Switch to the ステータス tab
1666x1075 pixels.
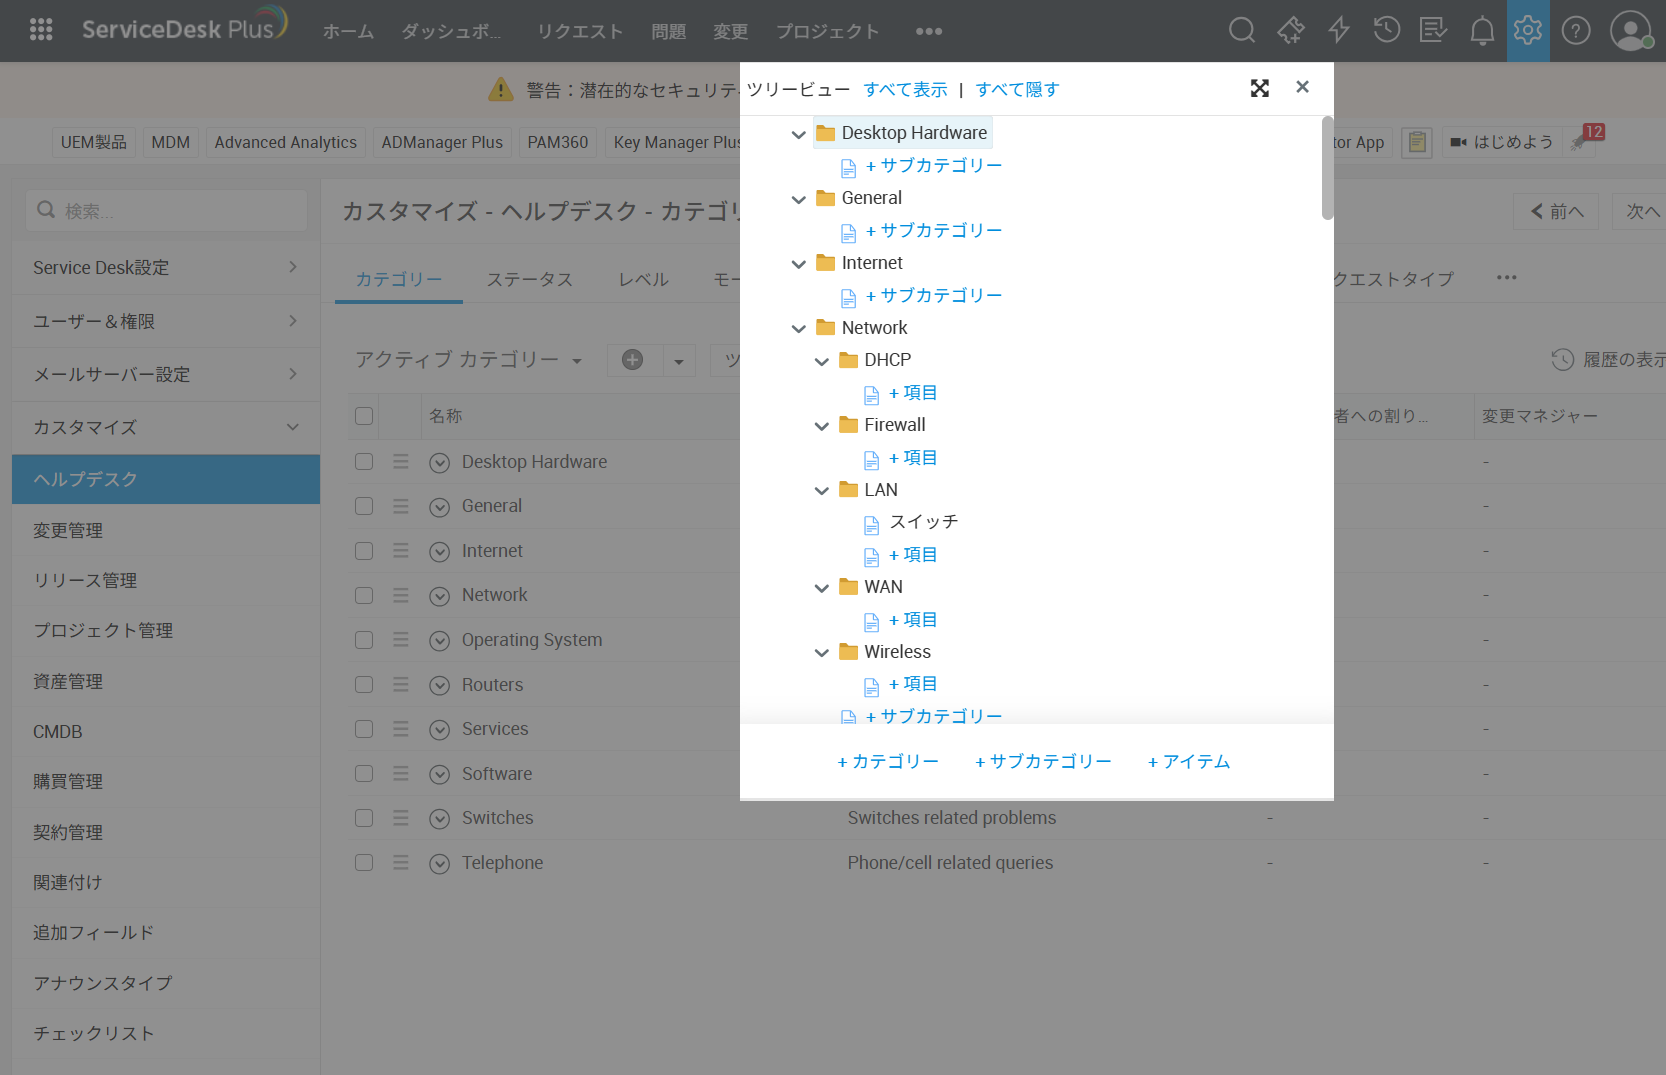pyautogui.click(x=529, y=280)
